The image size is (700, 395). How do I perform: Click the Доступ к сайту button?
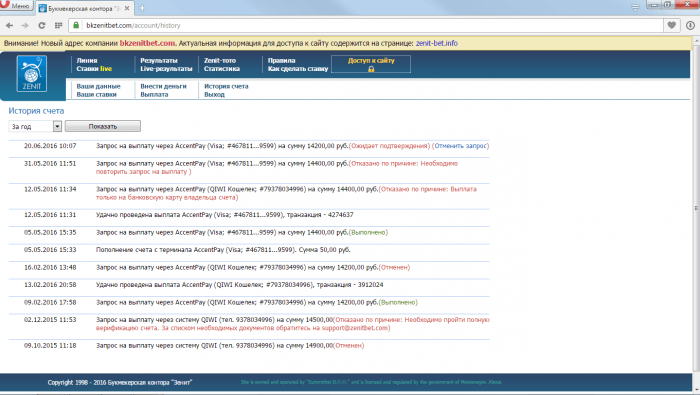371,64
